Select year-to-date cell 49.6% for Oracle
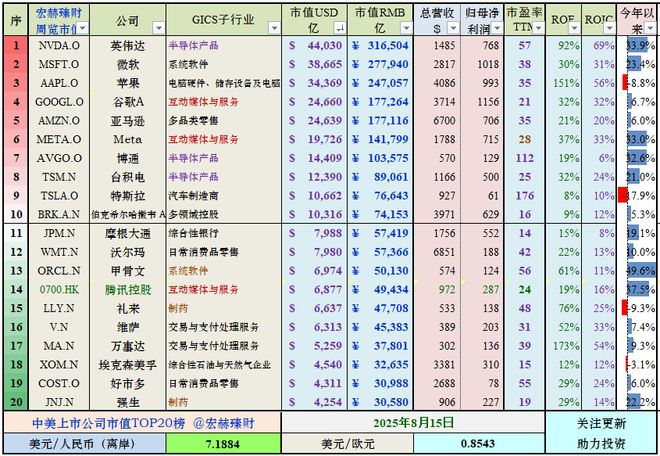660x456 pixels. [x=636, y=271]
